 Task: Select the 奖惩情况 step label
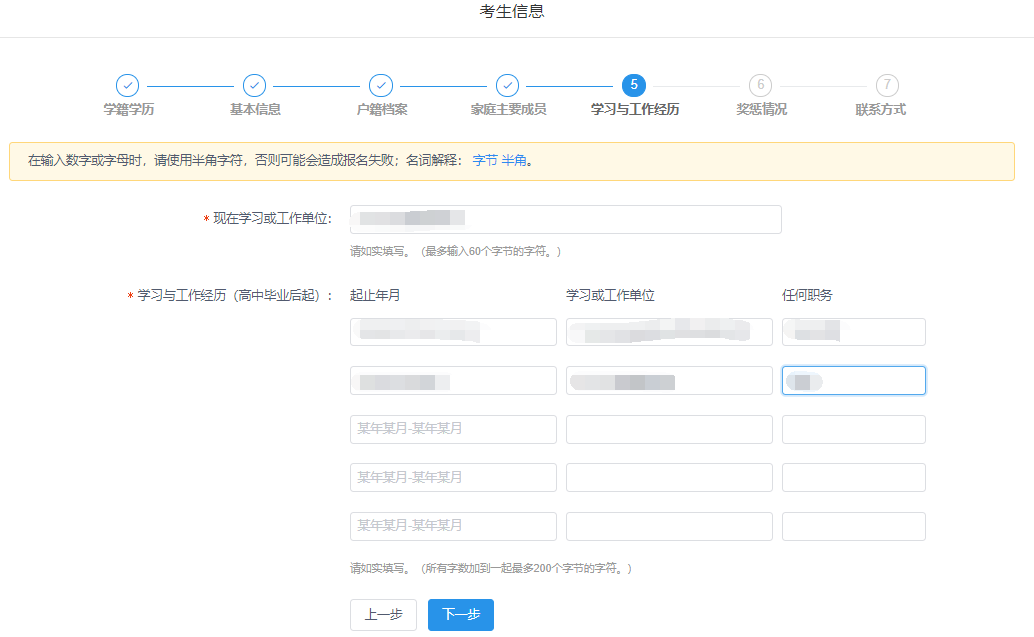coord(761,110)
